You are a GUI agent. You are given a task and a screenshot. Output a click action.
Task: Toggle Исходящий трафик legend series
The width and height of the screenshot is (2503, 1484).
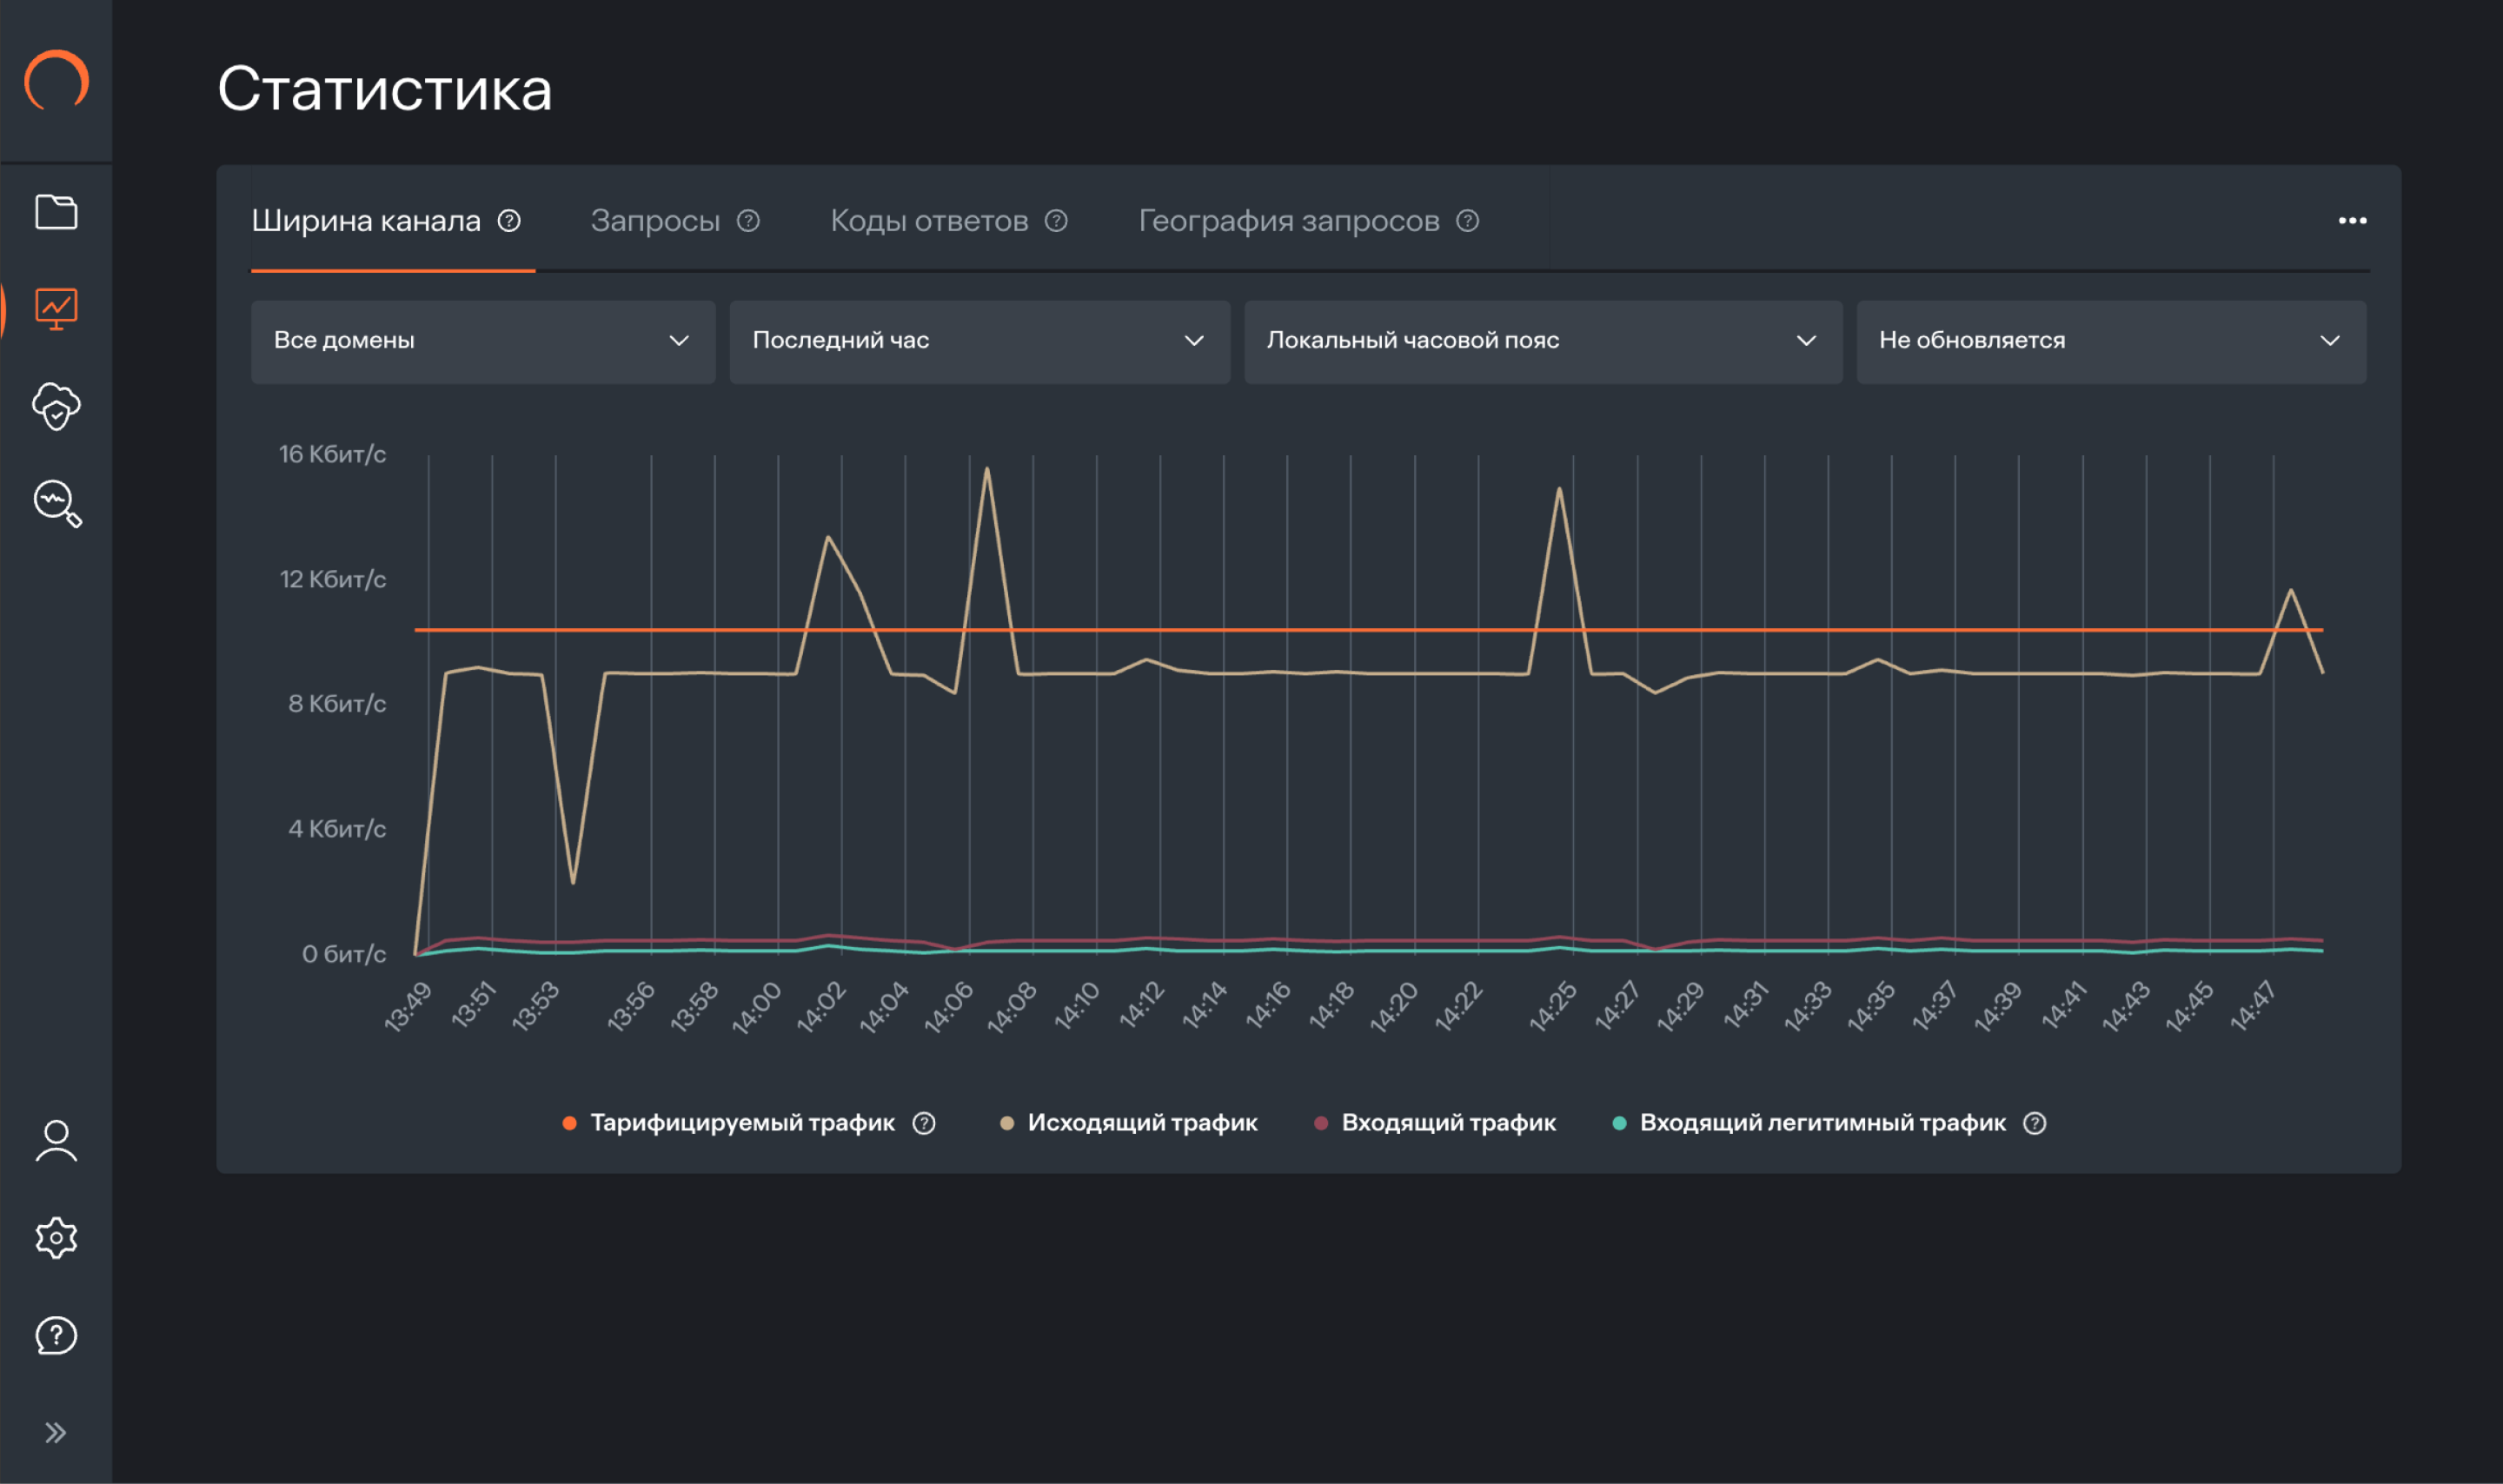click(1142, 1123)
